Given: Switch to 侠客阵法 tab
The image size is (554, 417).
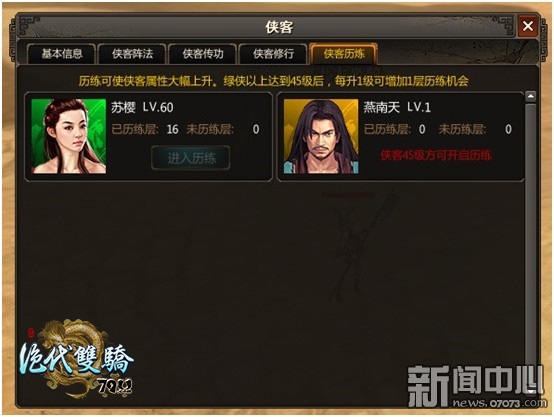Looking at the screenshot, I should point(132,54).
